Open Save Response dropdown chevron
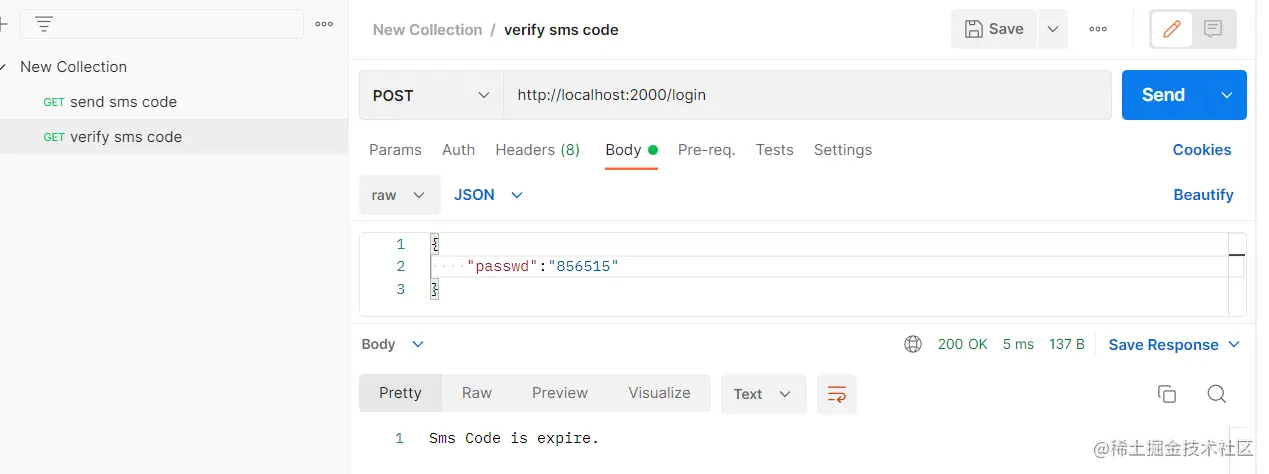The image size is (1269, 474). click(1234, 344)
